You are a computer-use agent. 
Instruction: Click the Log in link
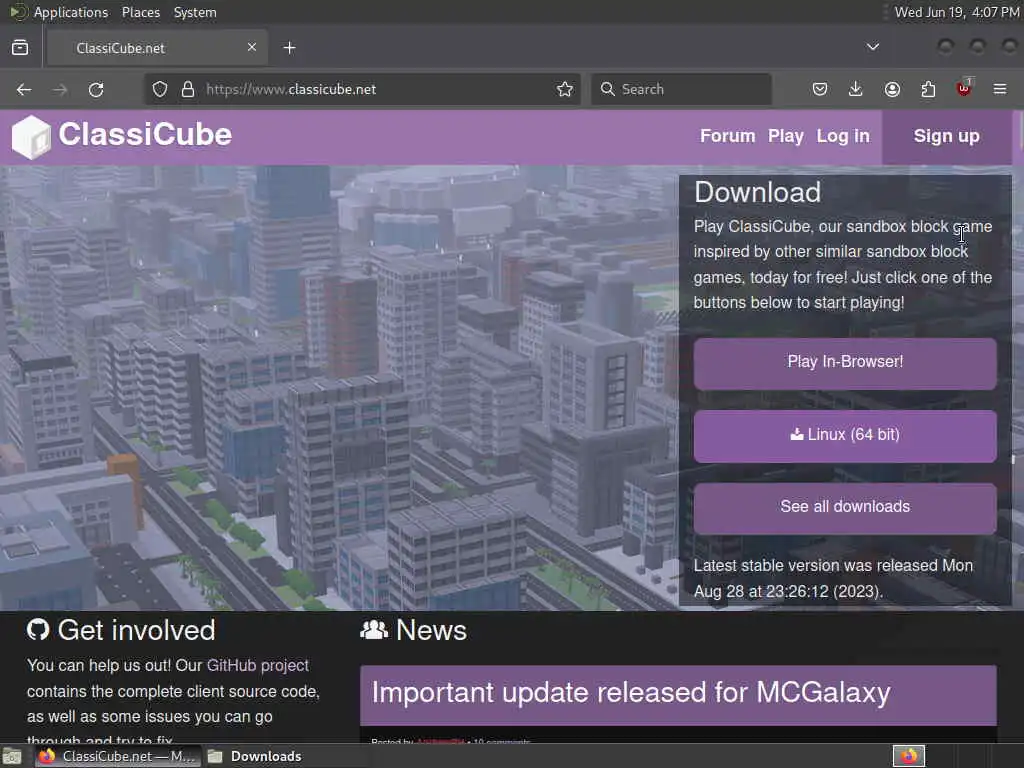843,136
